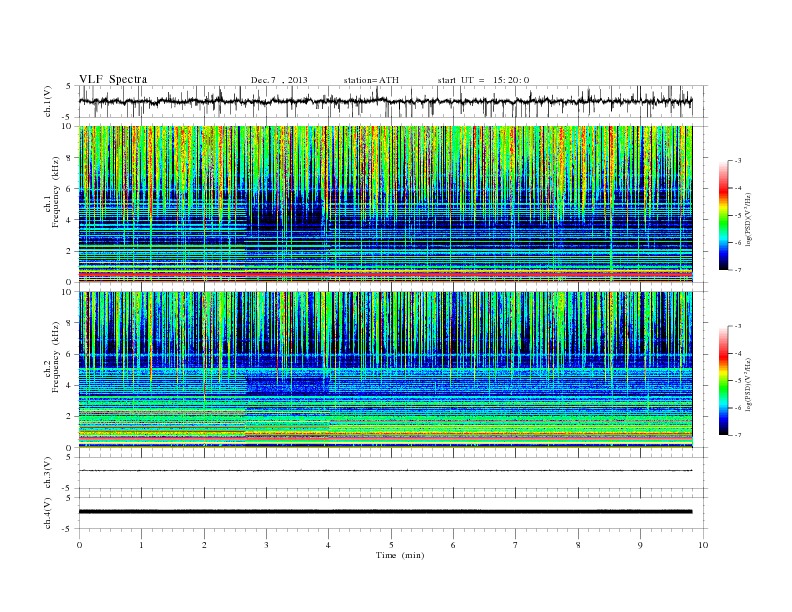Click the "8" kHz tick of ch.1 spectrogram

pyautogui.click(x=70, y=158)
